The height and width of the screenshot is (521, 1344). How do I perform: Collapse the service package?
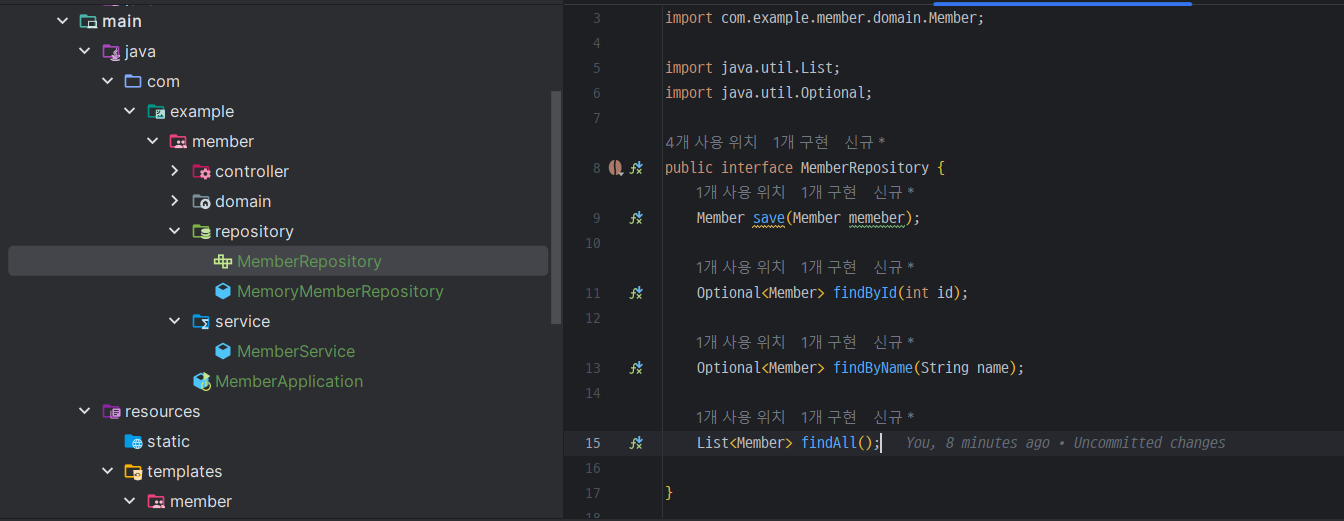175,321
